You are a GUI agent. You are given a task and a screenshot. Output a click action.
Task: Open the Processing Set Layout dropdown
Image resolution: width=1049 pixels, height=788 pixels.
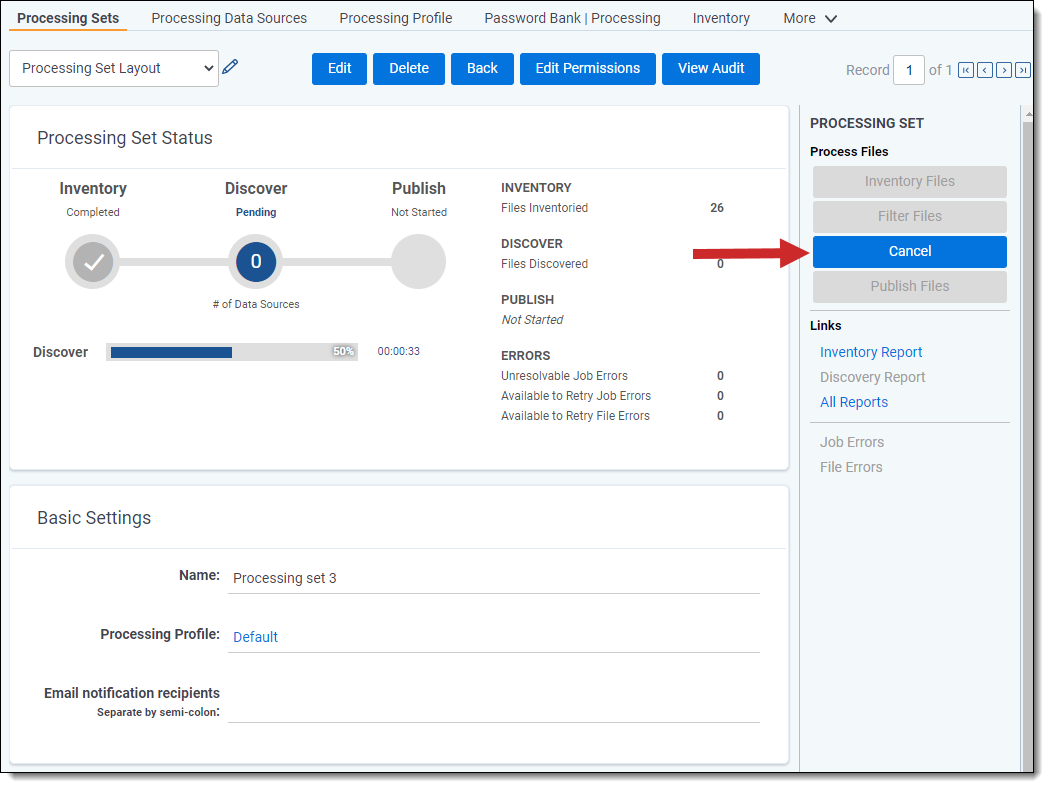114,69
